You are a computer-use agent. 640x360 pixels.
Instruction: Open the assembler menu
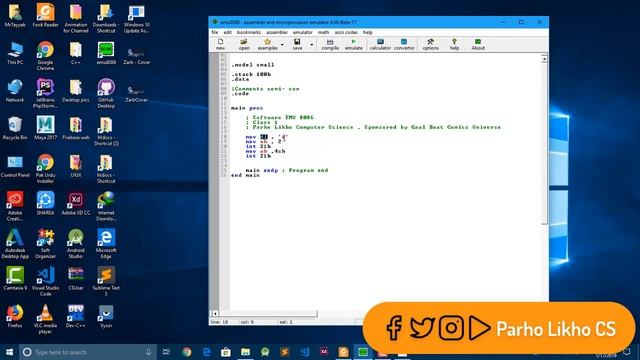[277, 32]
